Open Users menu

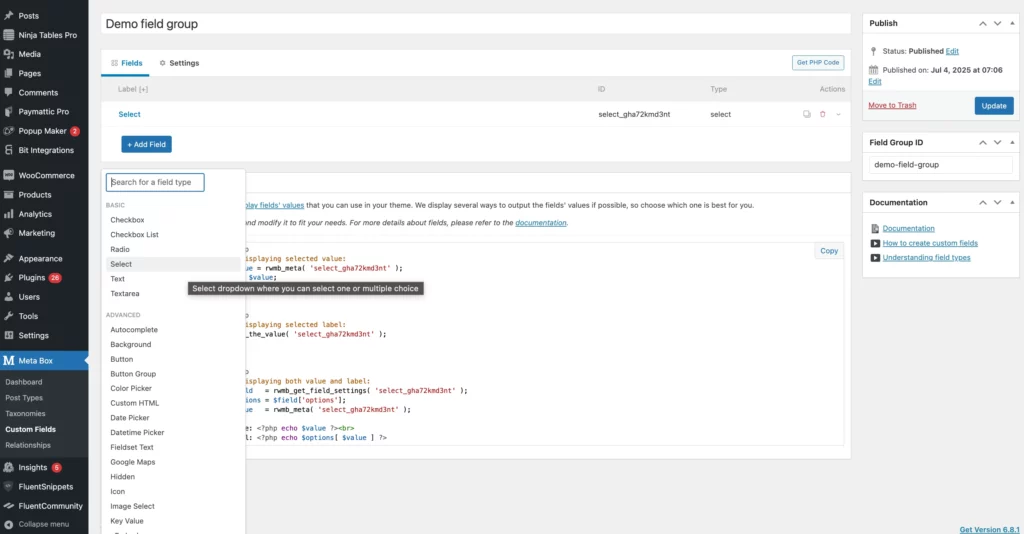click(x=29, y=297)
